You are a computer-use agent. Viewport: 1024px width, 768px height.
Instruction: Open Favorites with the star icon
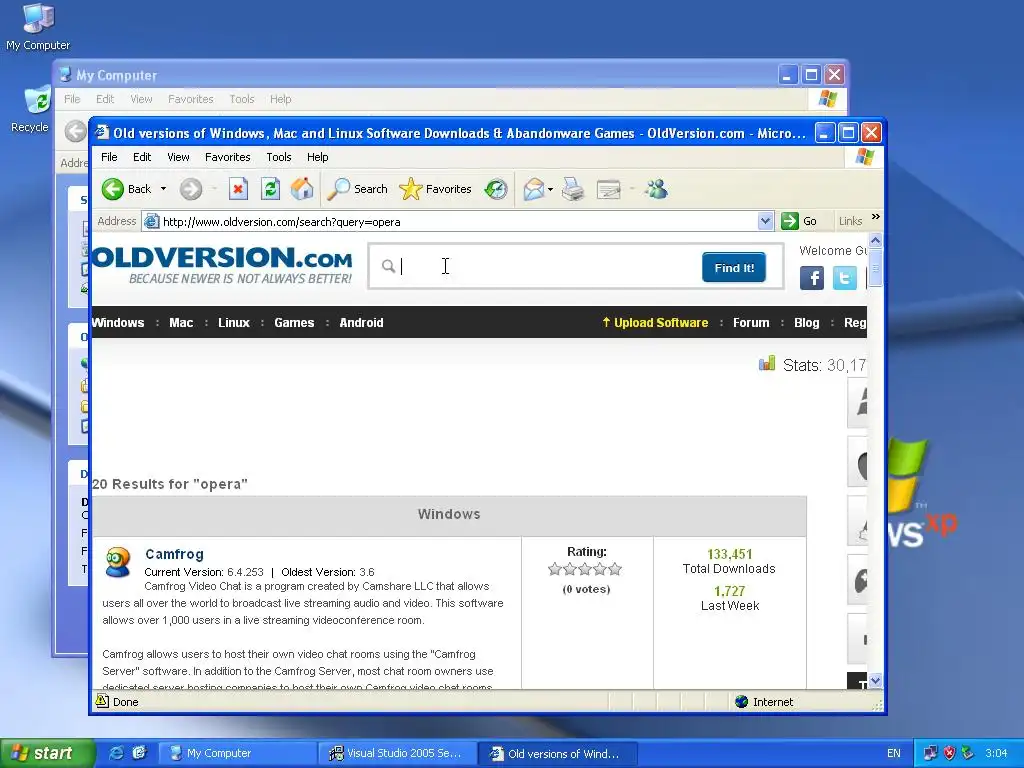click(435, 189)
